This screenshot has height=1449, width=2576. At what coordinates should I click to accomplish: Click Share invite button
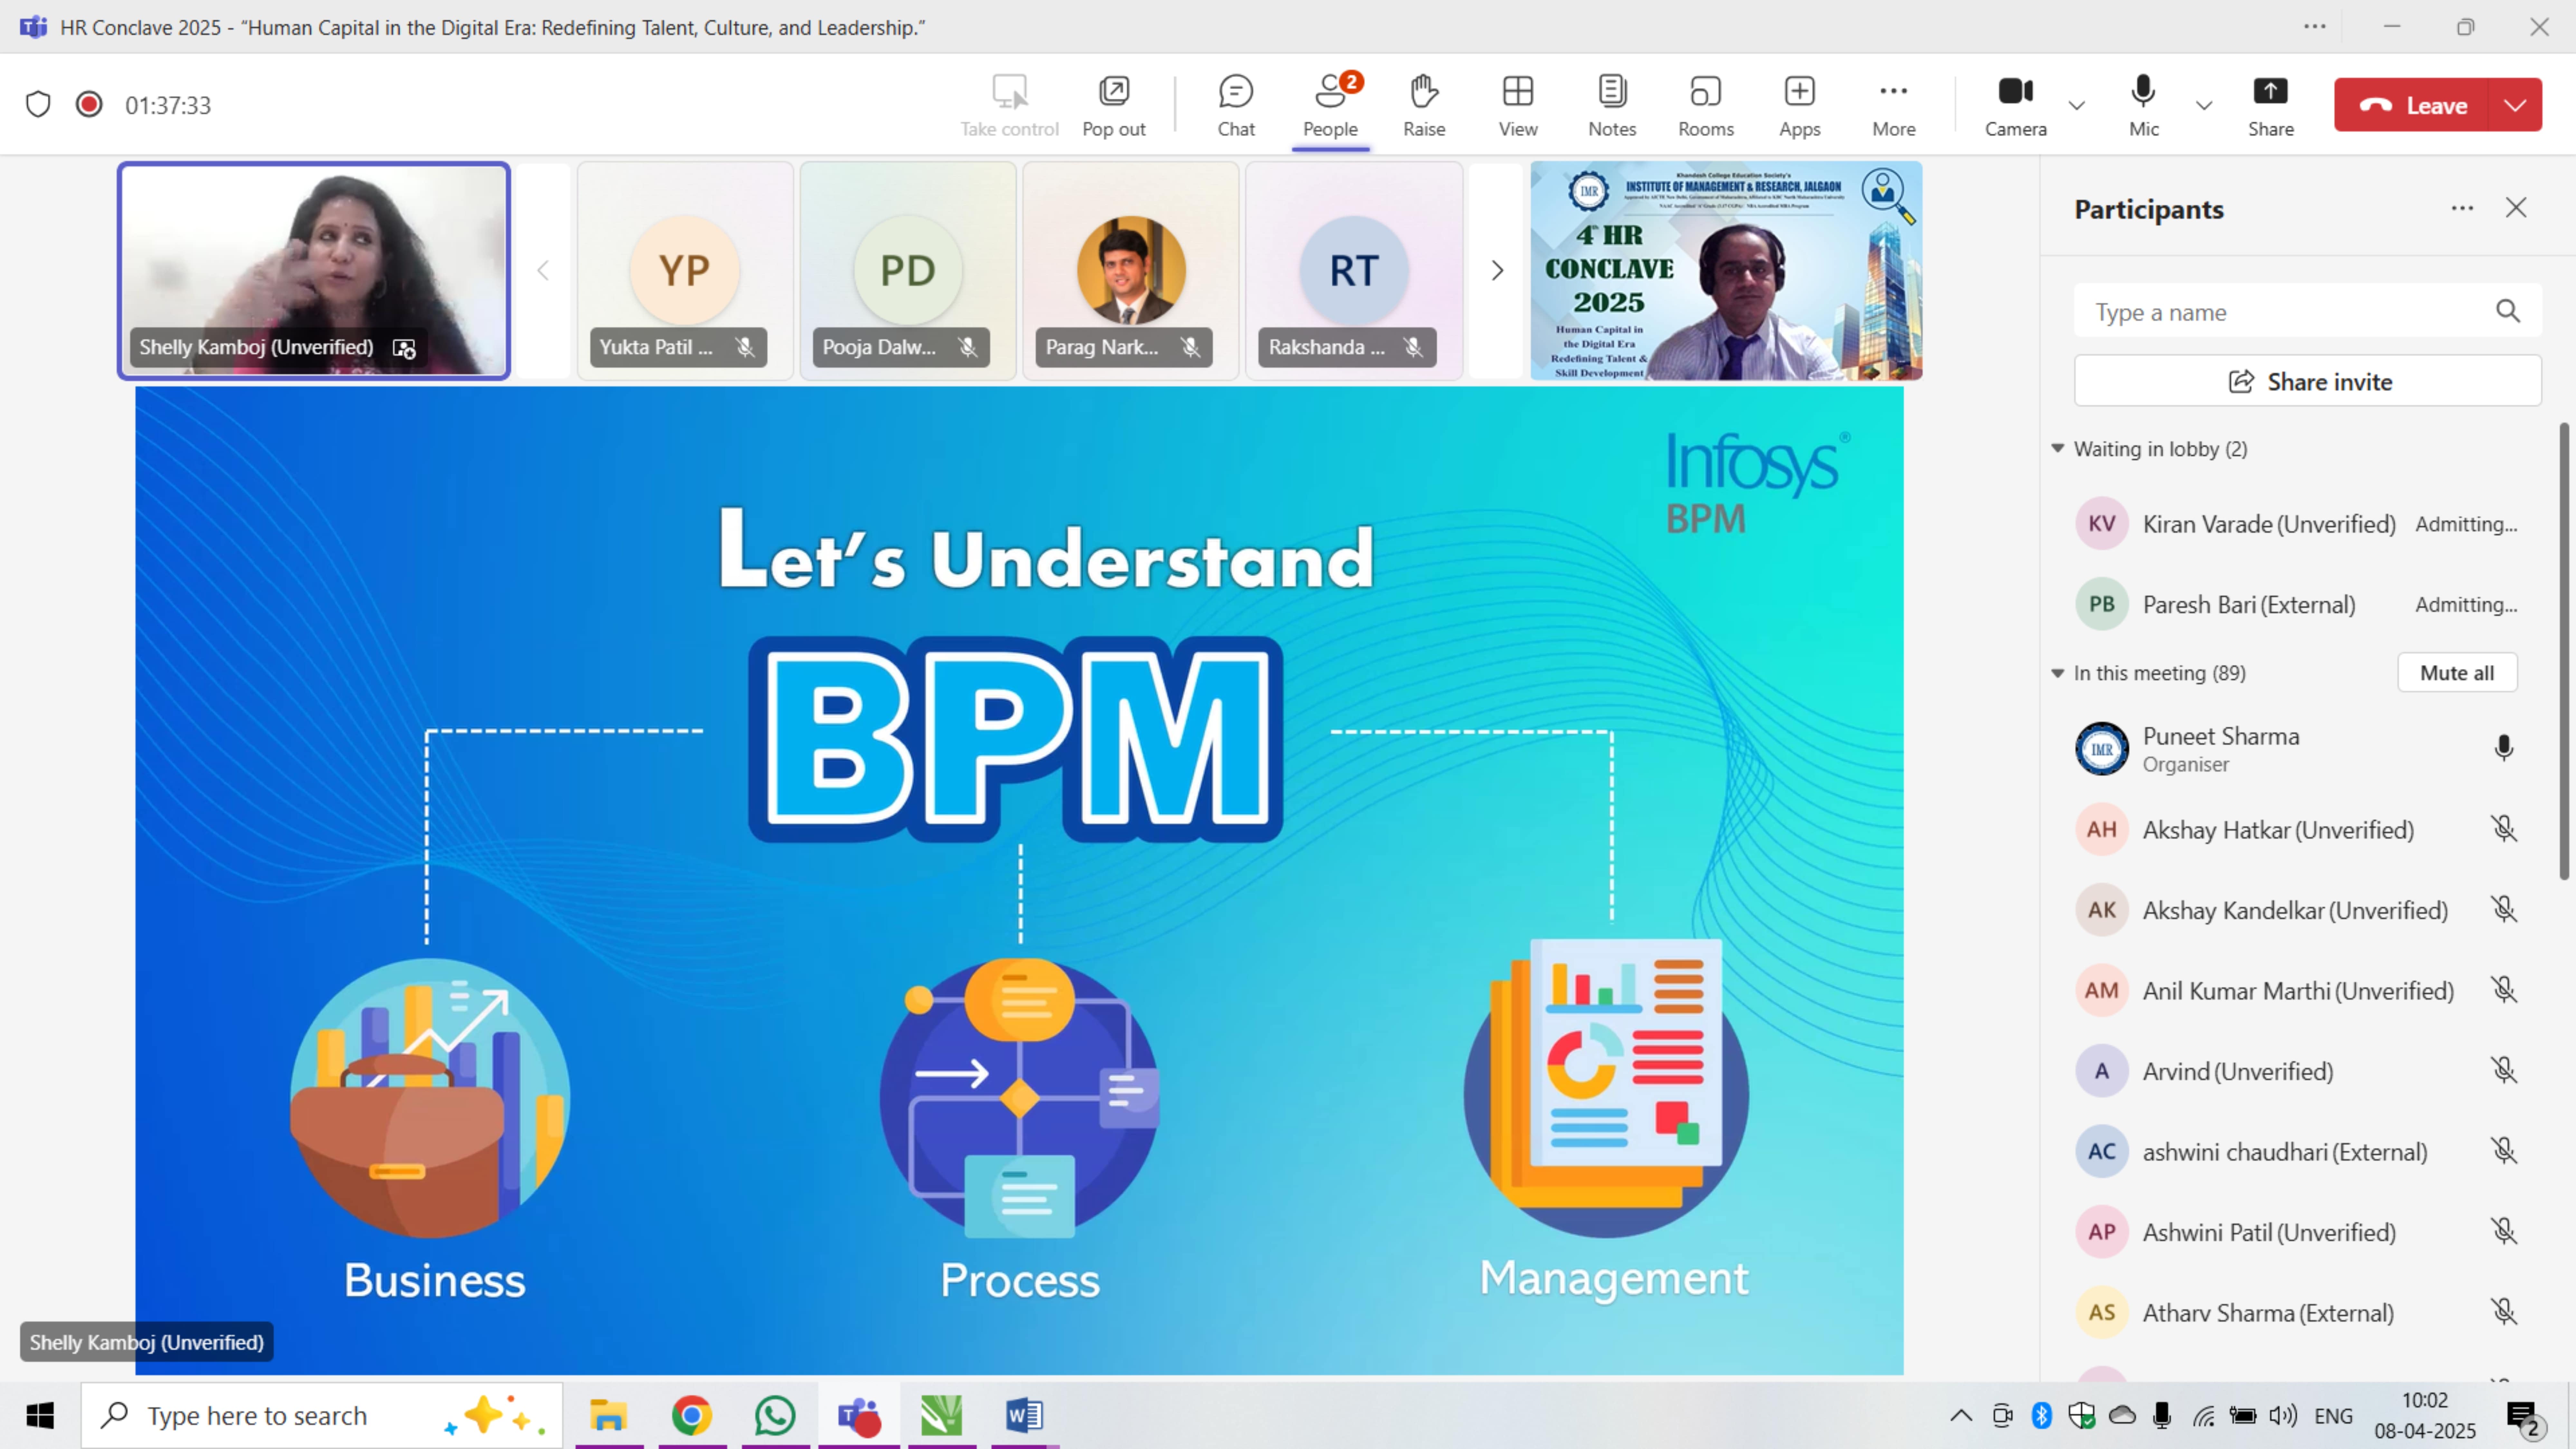[x=2308, y=381]
